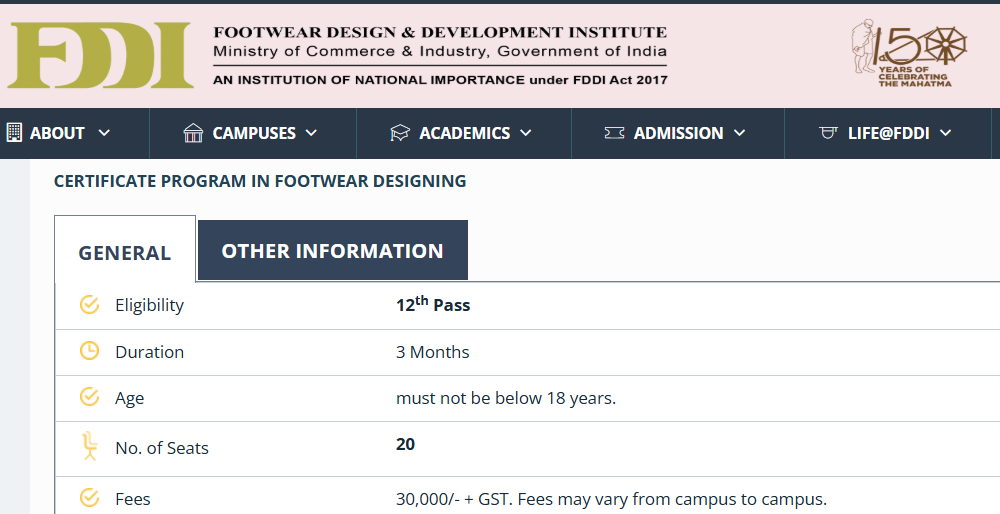
Task: Open the Admission menu
Action: [x=678, y=133]
